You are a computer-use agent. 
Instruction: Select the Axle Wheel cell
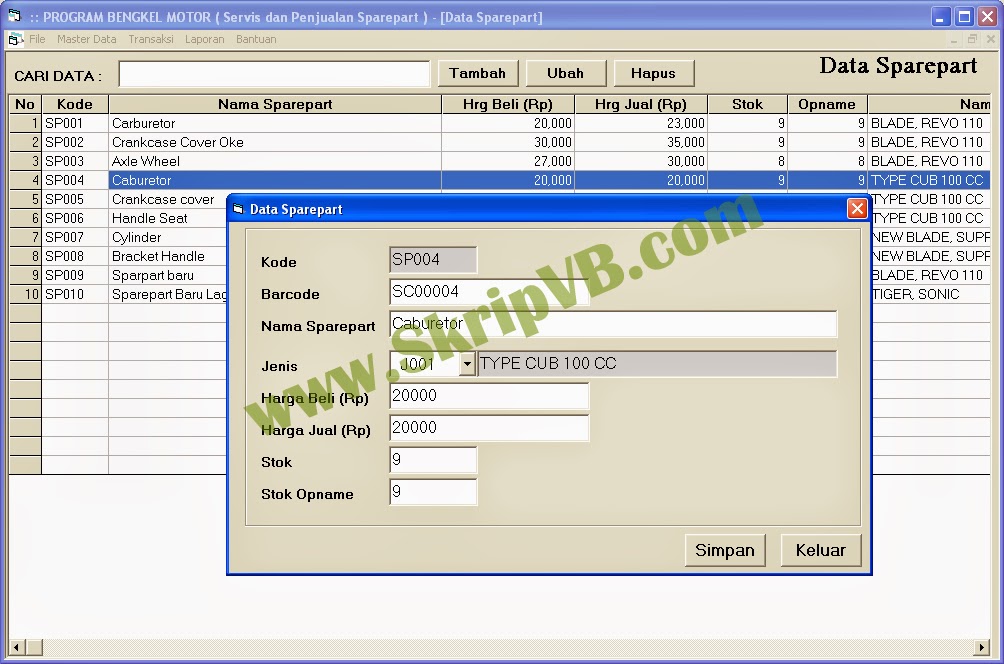(275, 161)
